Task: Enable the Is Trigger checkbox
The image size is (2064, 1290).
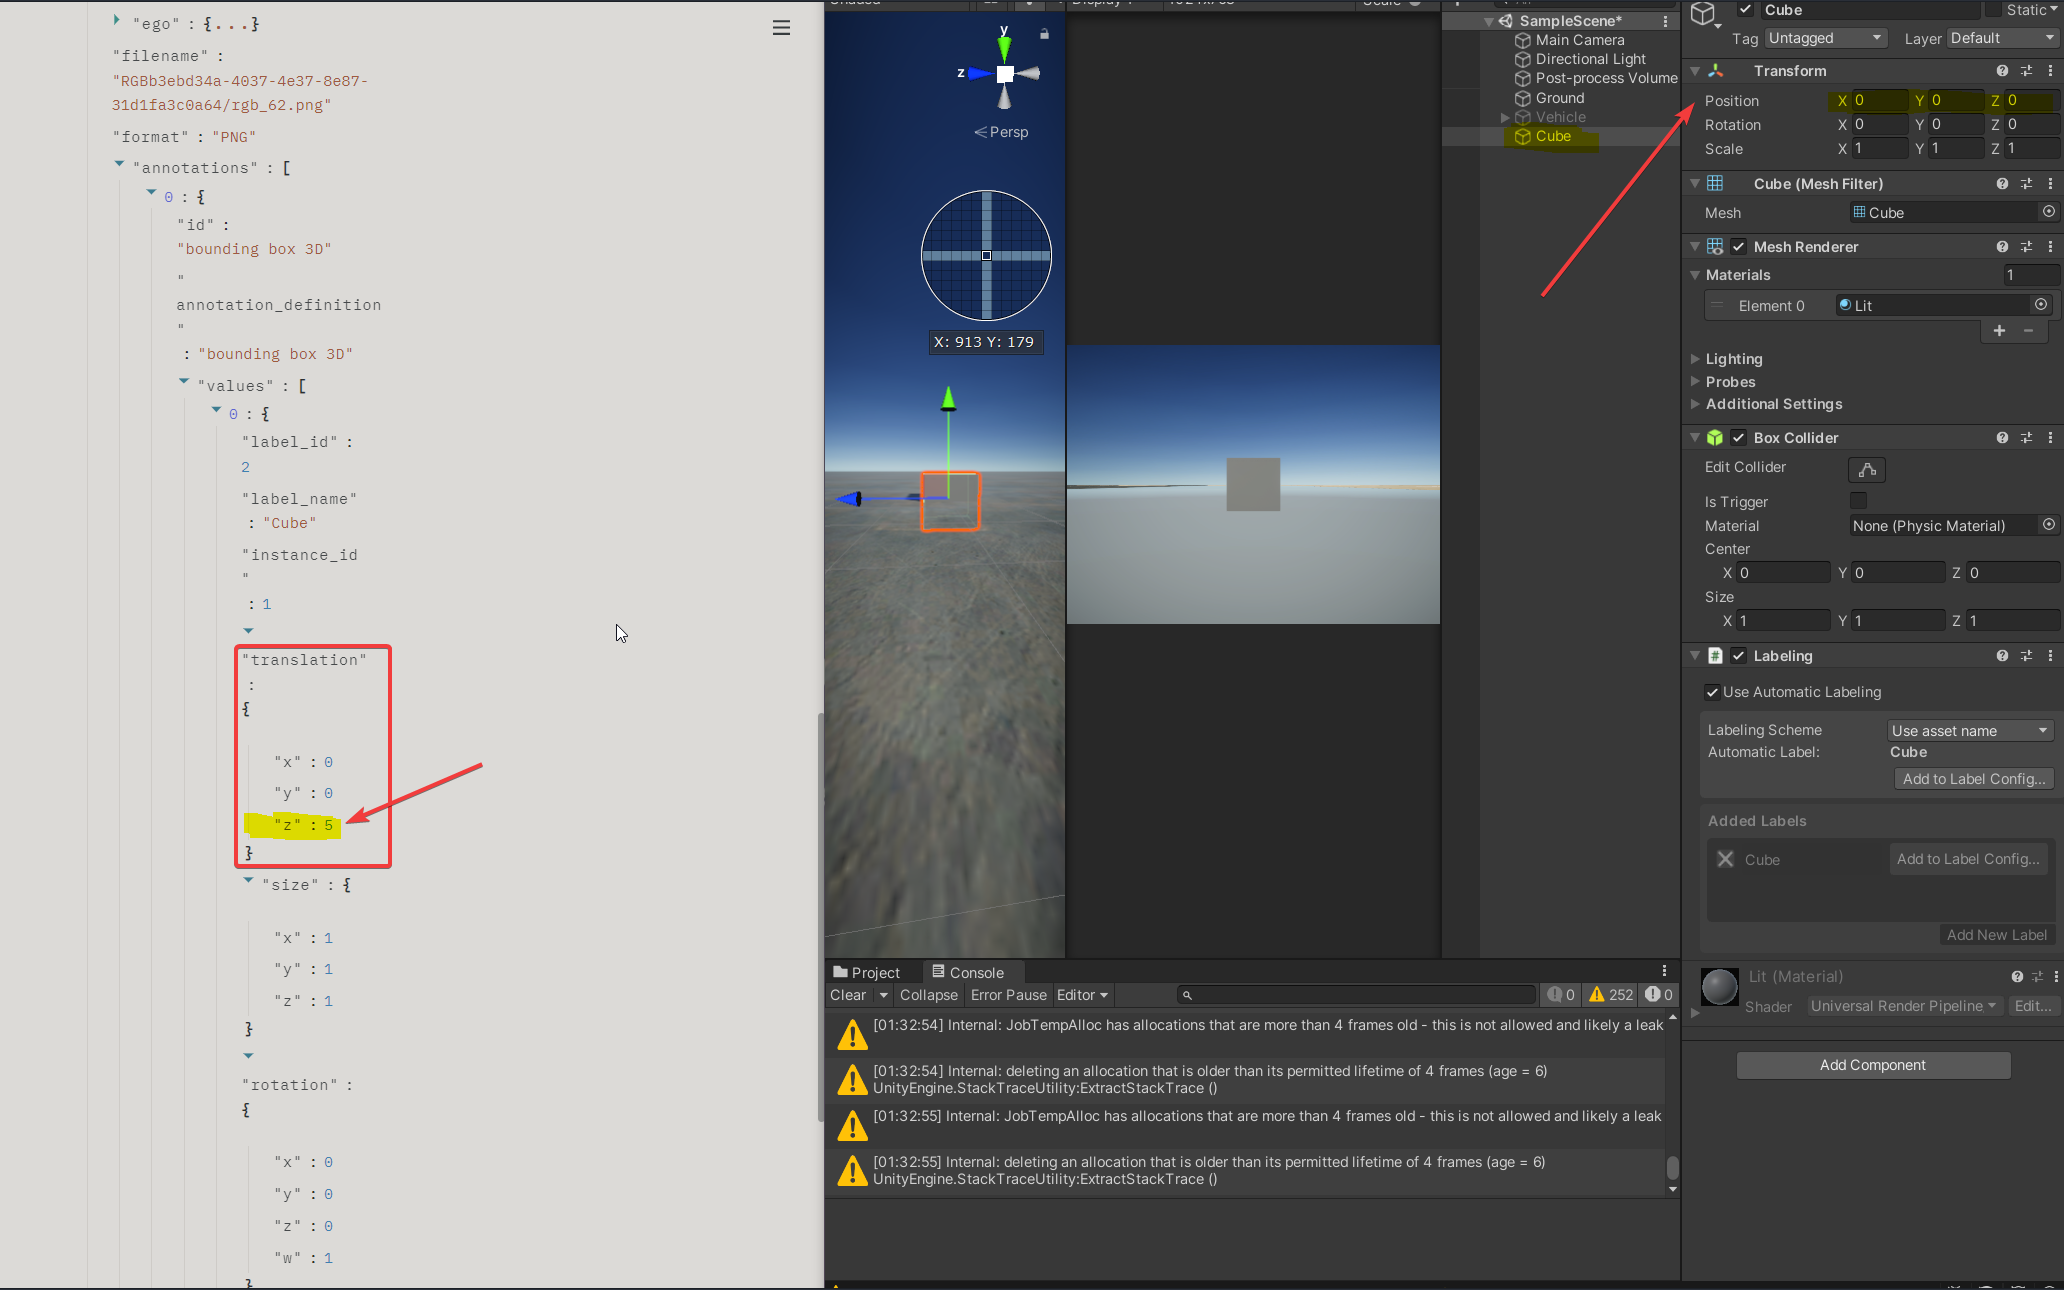Action: (x=1858, y=500)
